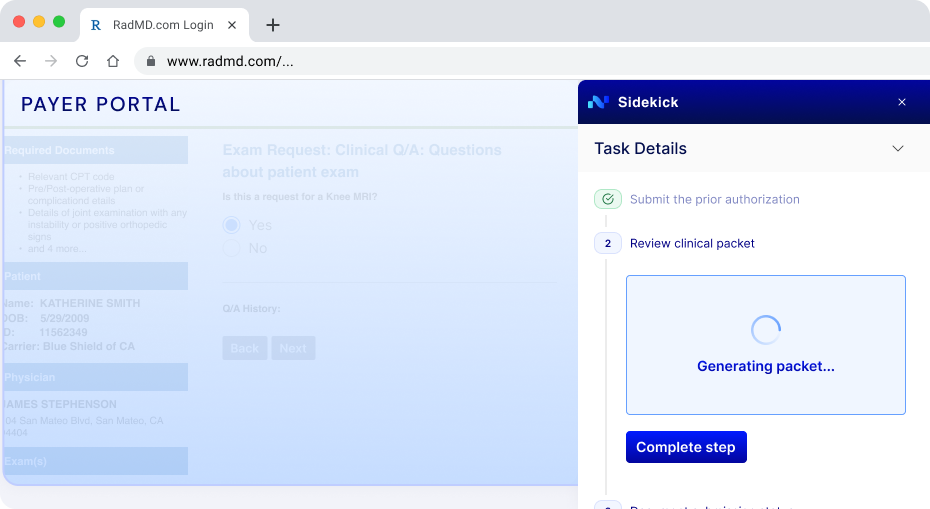Screen dimensions: 930x509
Task: Click the browser forward arrow
Action: [x=51, y=61]
